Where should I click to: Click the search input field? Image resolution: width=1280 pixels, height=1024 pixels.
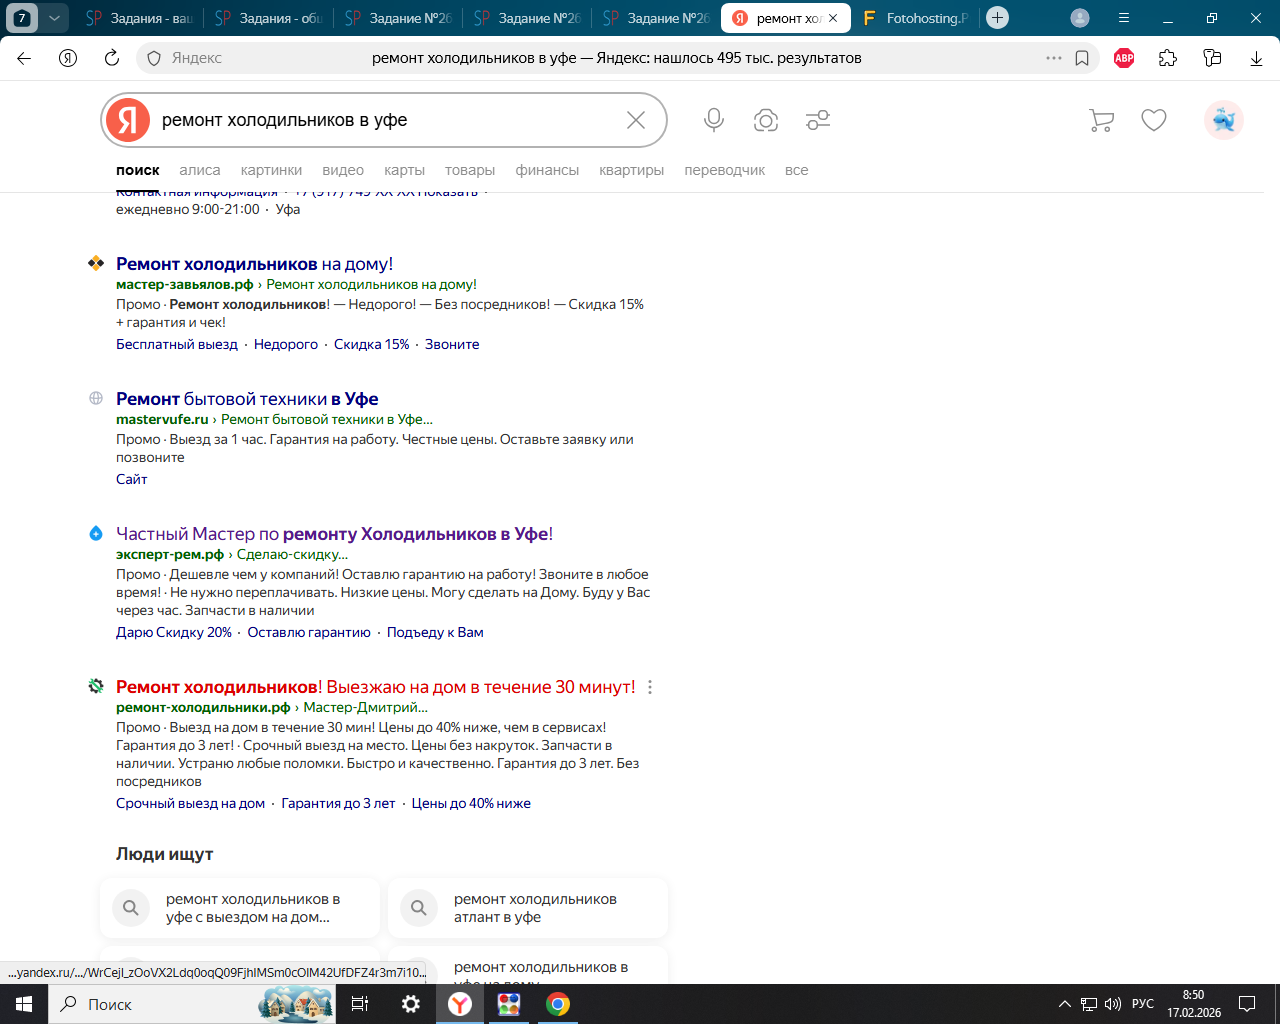pyautogui.click(x=385, y=120)
